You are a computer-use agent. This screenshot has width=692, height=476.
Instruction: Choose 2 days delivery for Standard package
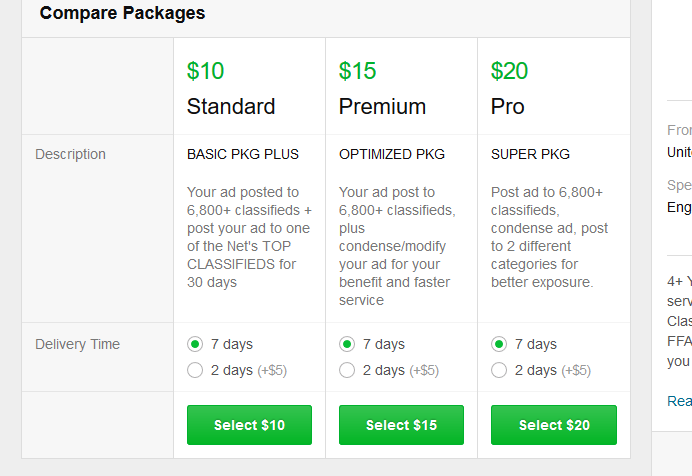tap(195, 370)
